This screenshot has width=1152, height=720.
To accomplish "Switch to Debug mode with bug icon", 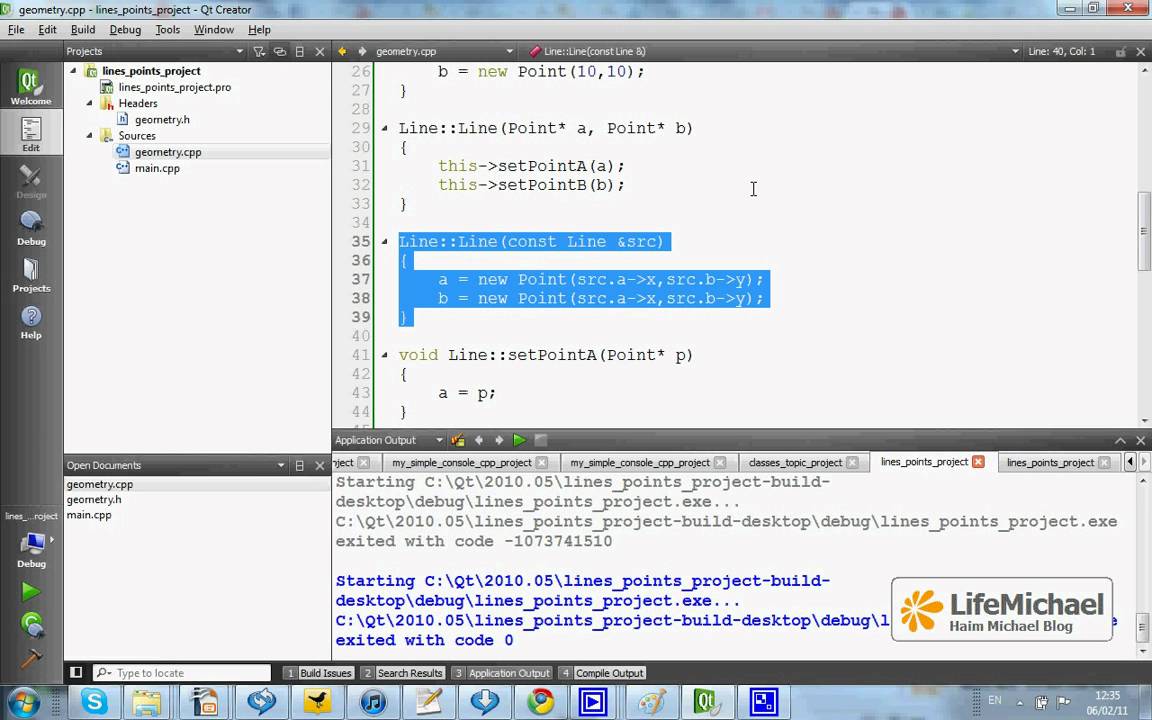I will click(x=31, y=227).
